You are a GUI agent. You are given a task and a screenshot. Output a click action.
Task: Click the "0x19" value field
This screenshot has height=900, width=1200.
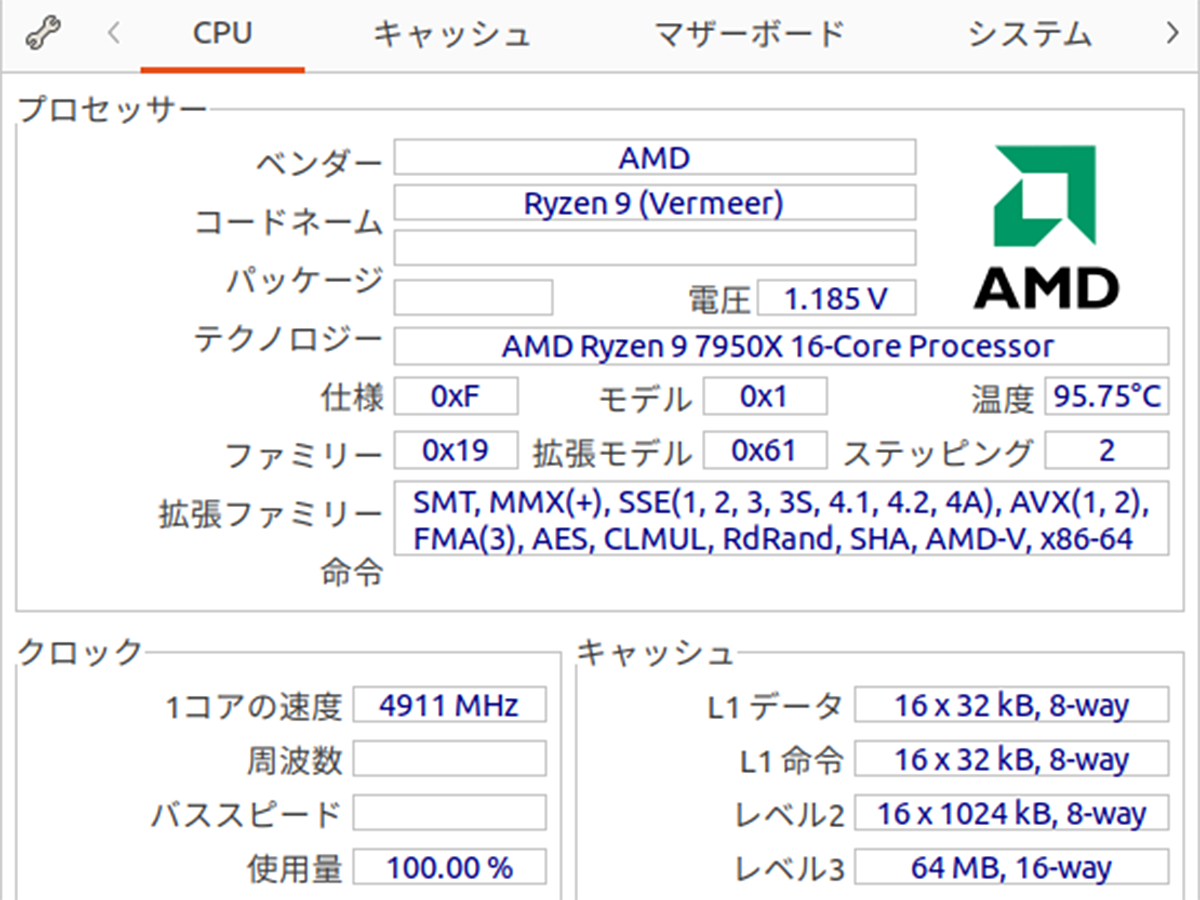[456, 450]
